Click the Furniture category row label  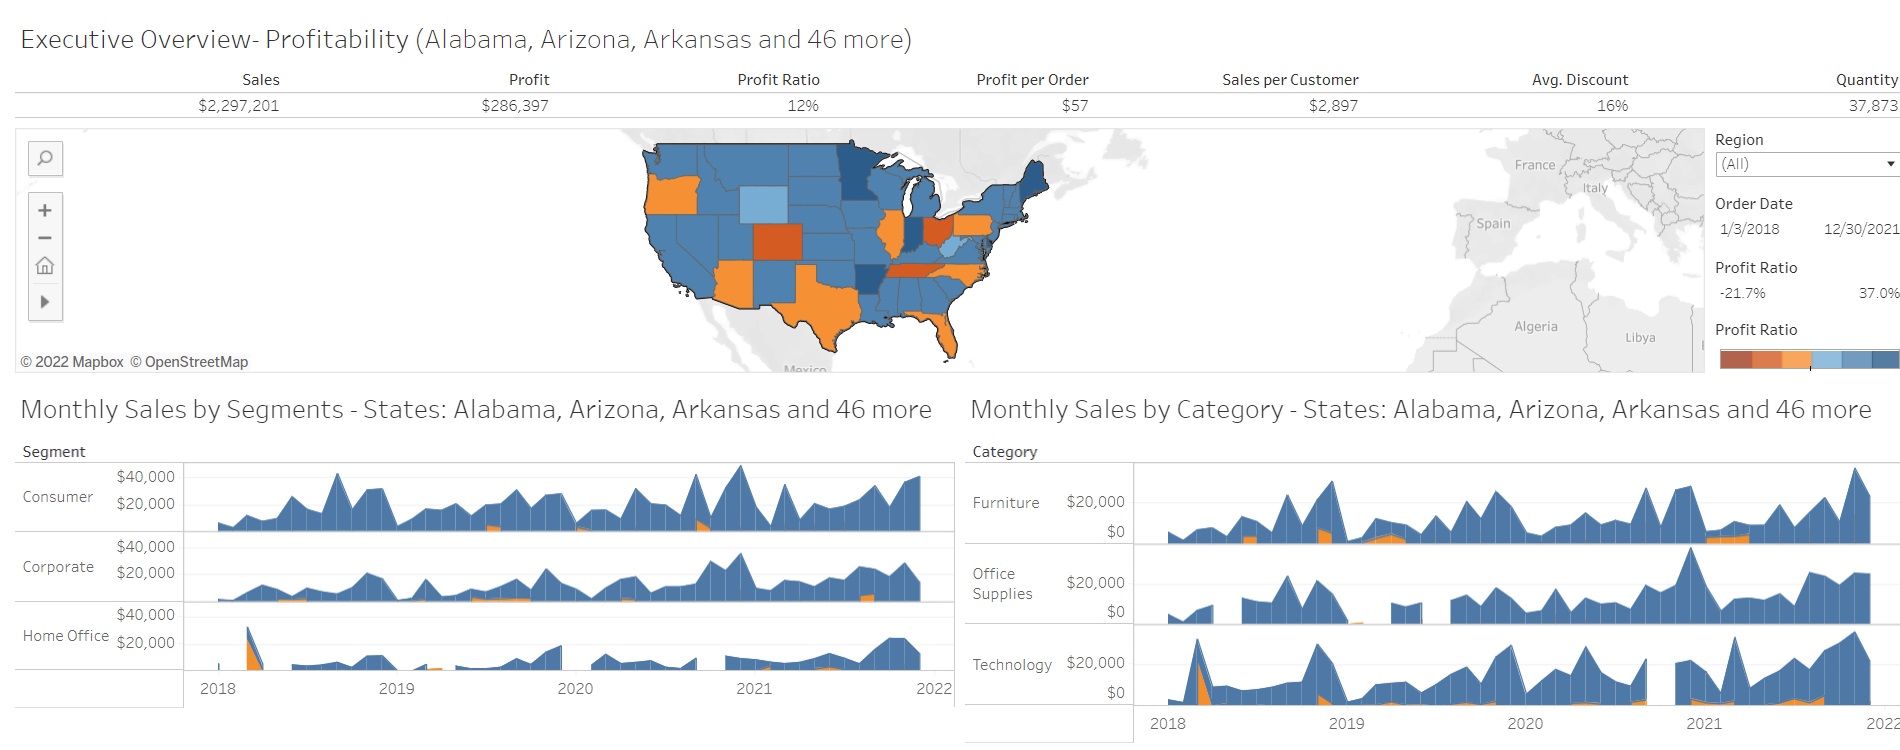pos(1006,503)
